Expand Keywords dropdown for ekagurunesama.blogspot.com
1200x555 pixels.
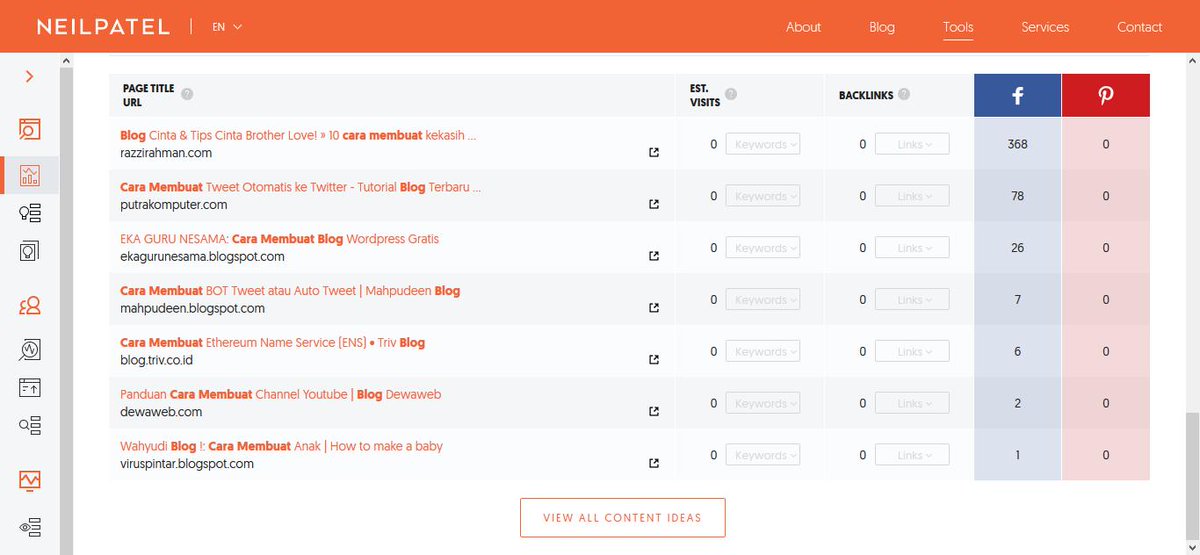(763, 248)
